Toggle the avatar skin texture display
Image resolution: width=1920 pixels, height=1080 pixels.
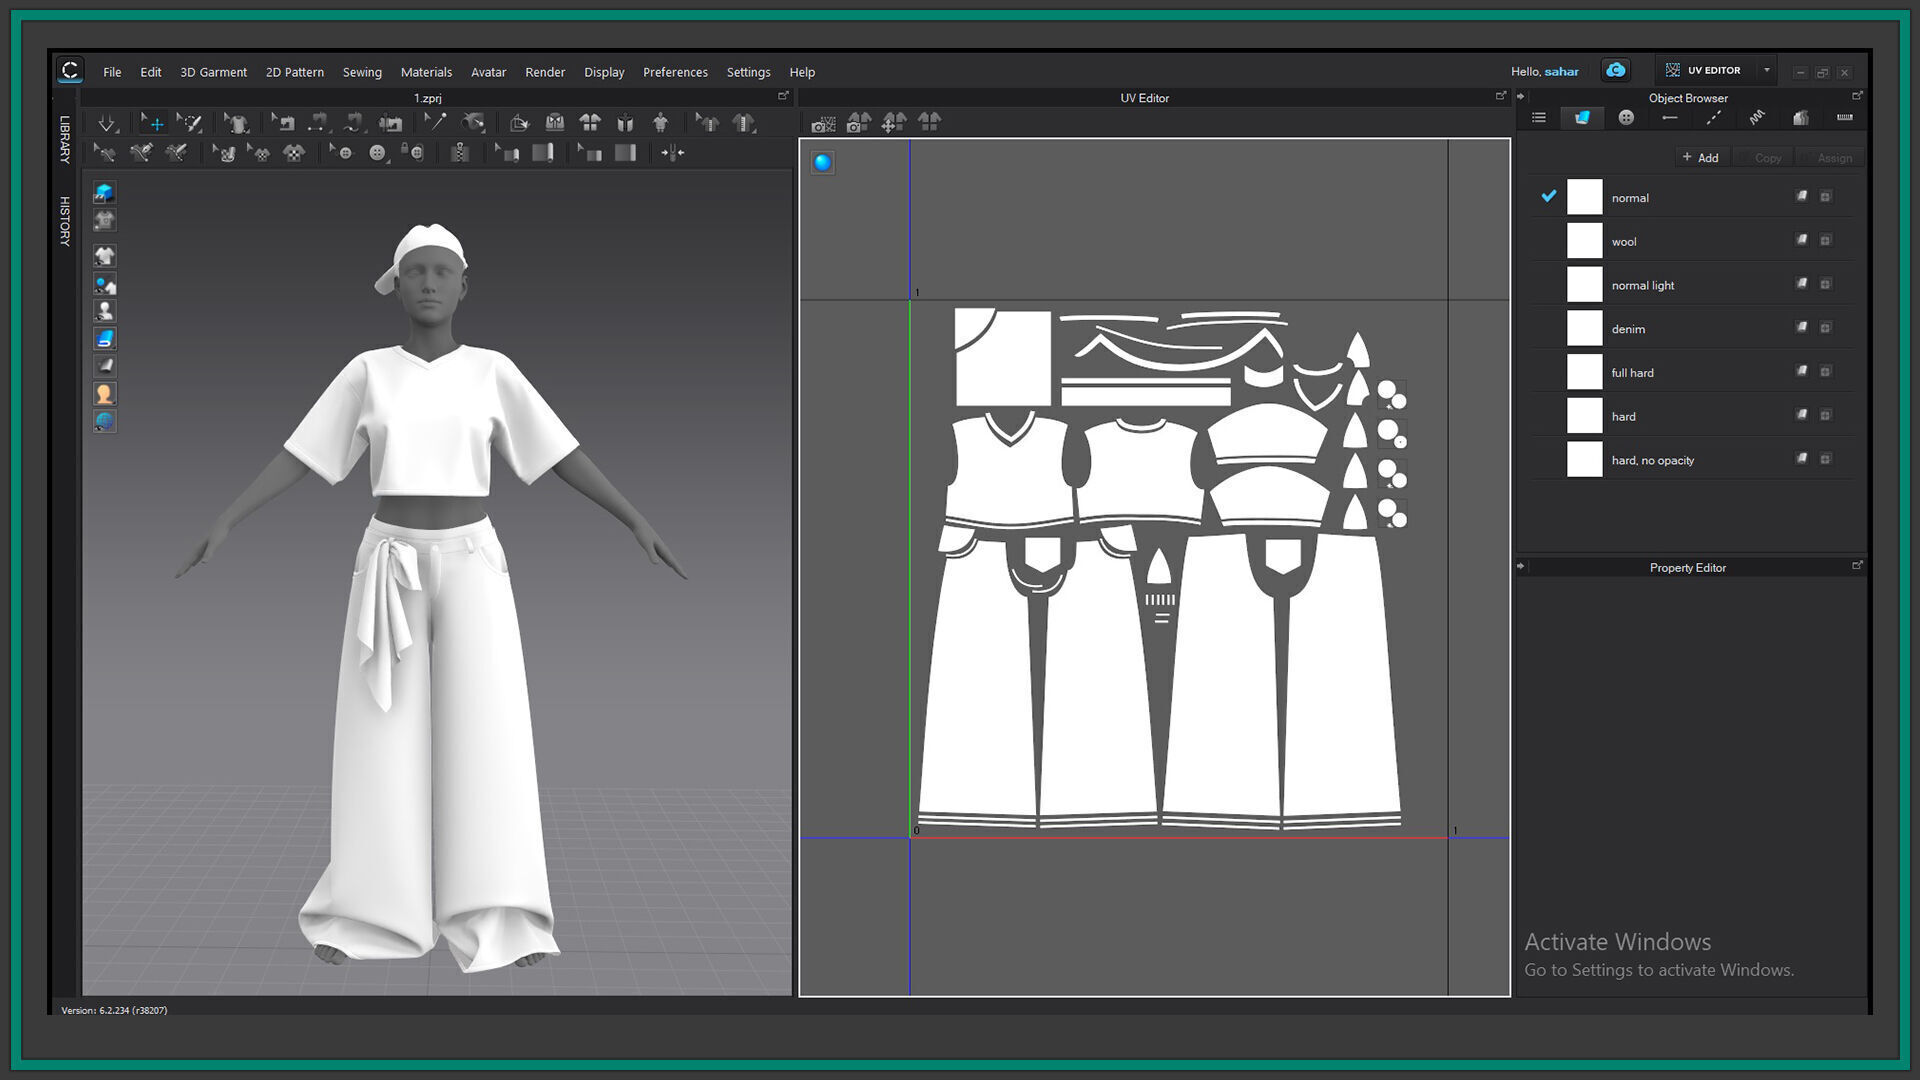click(x=105, y=394)
